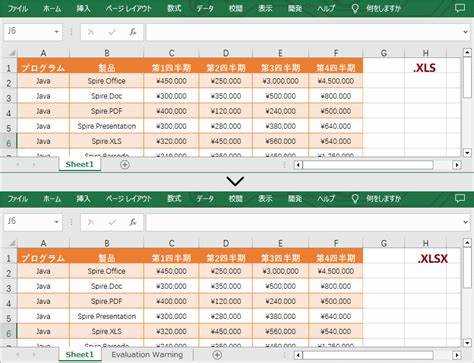
Task: Click the Insert Function fx icon in bottom window
Action: point(133,222)
